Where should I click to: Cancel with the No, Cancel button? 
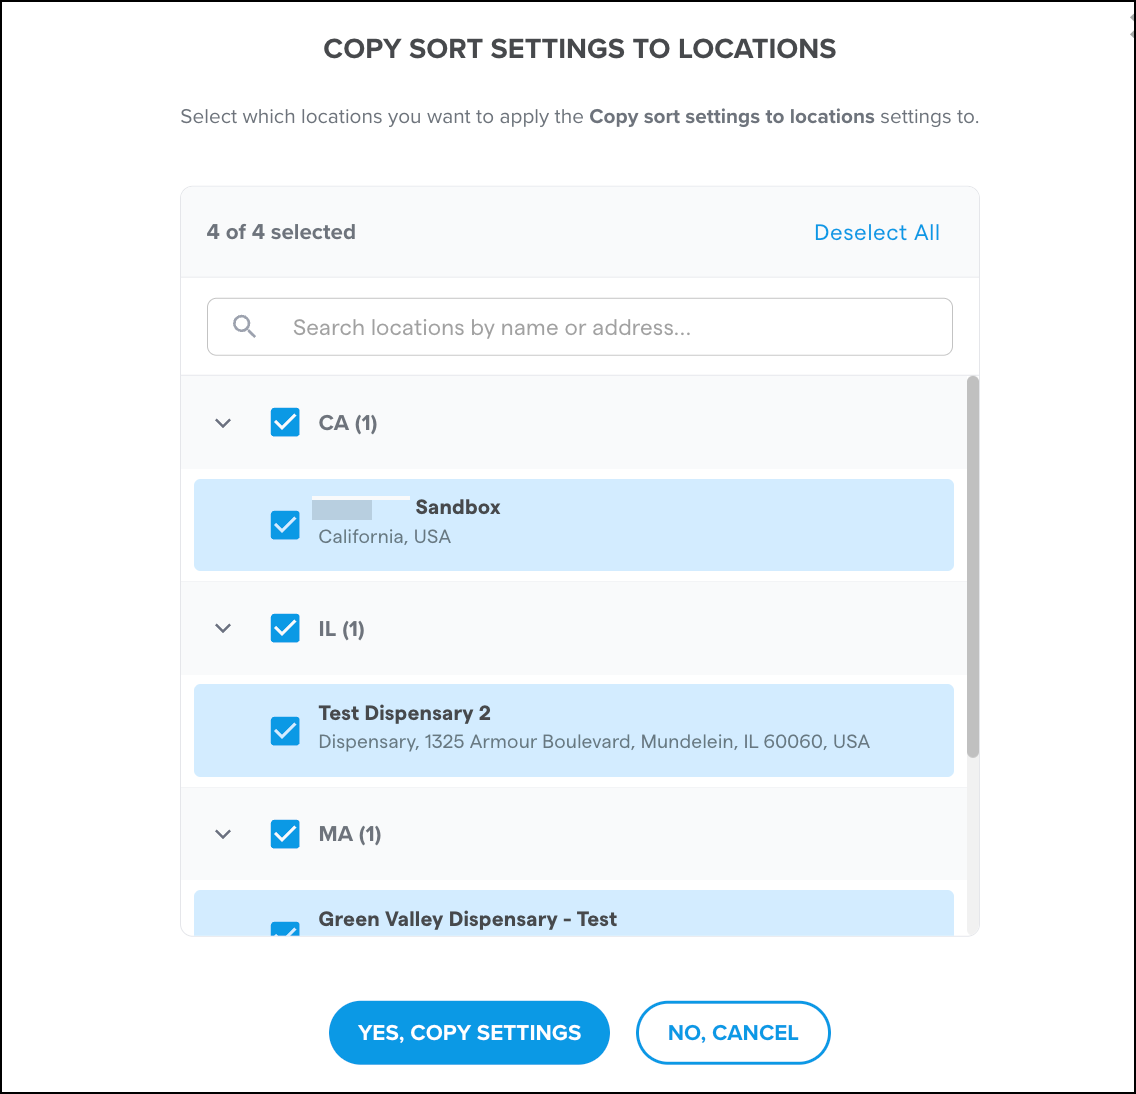[x=733, y=1032]
